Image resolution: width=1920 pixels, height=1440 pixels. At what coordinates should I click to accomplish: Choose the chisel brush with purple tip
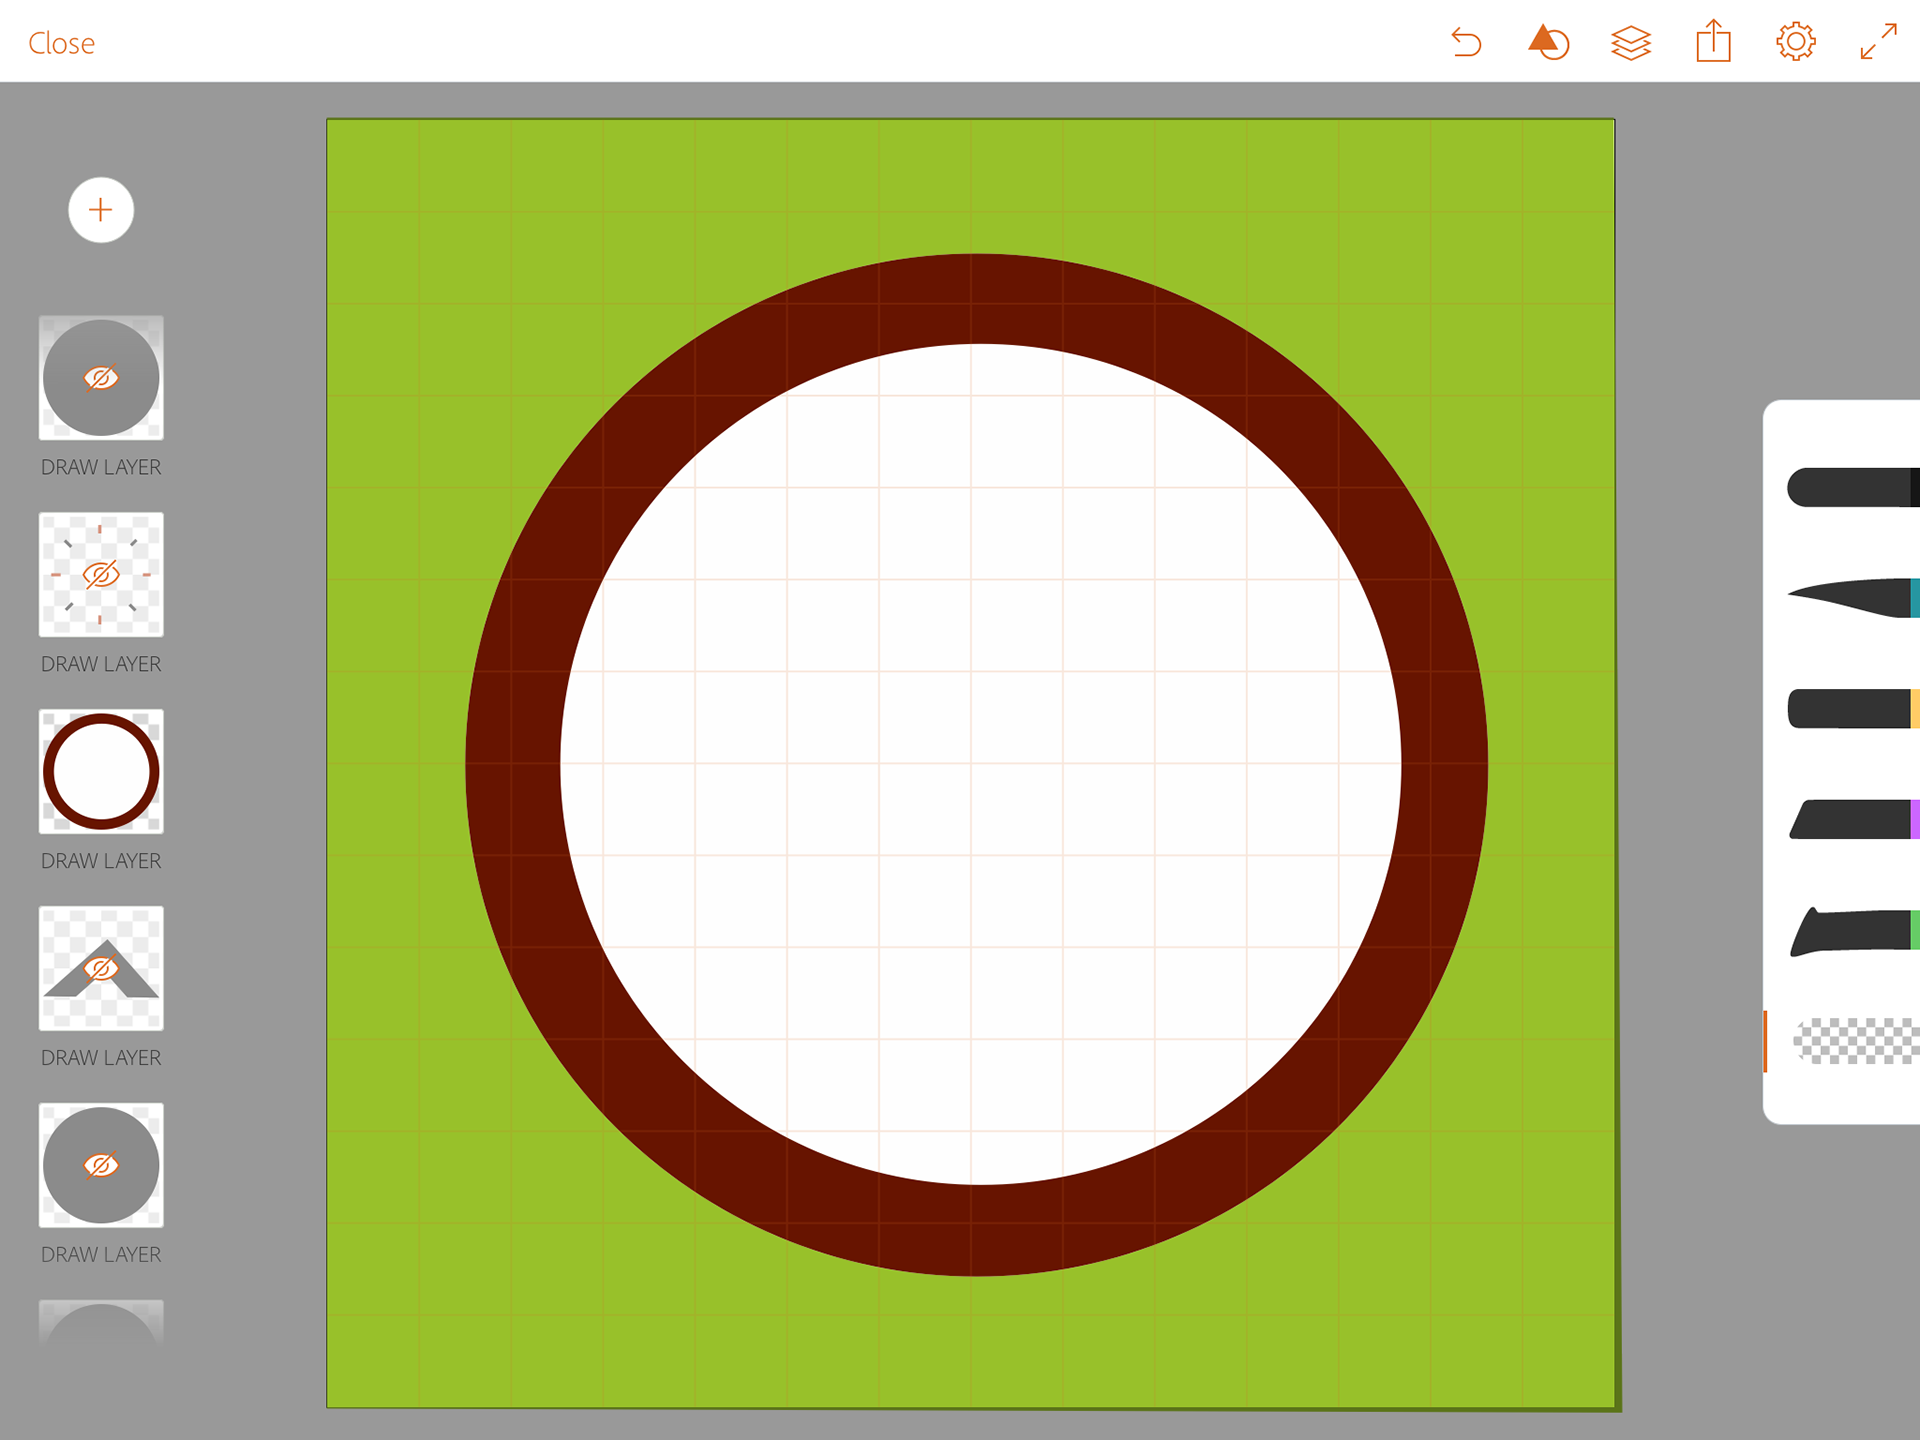1850,819
